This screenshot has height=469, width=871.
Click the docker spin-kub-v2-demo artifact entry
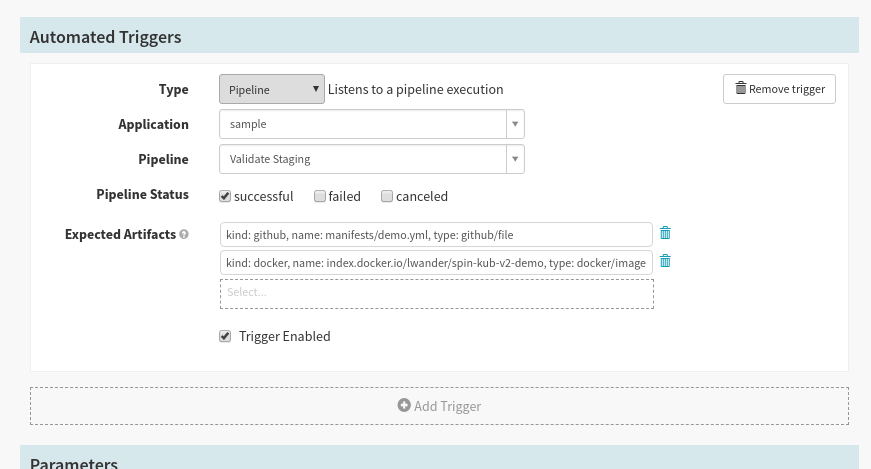tap(435, 262)
